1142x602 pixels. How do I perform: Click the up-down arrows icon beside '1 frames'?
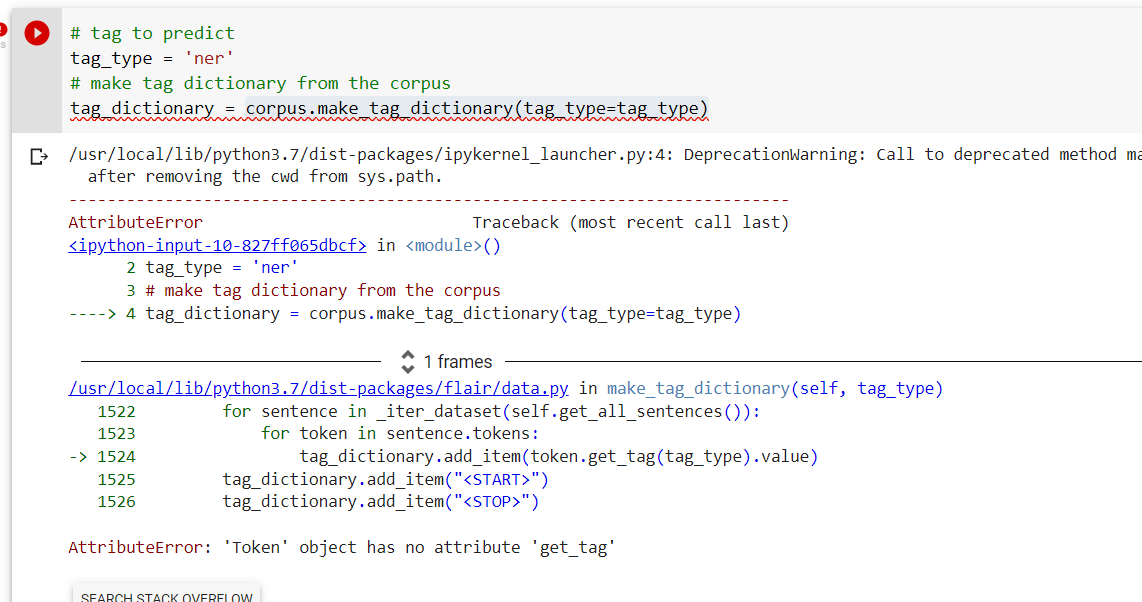(408, 361)
